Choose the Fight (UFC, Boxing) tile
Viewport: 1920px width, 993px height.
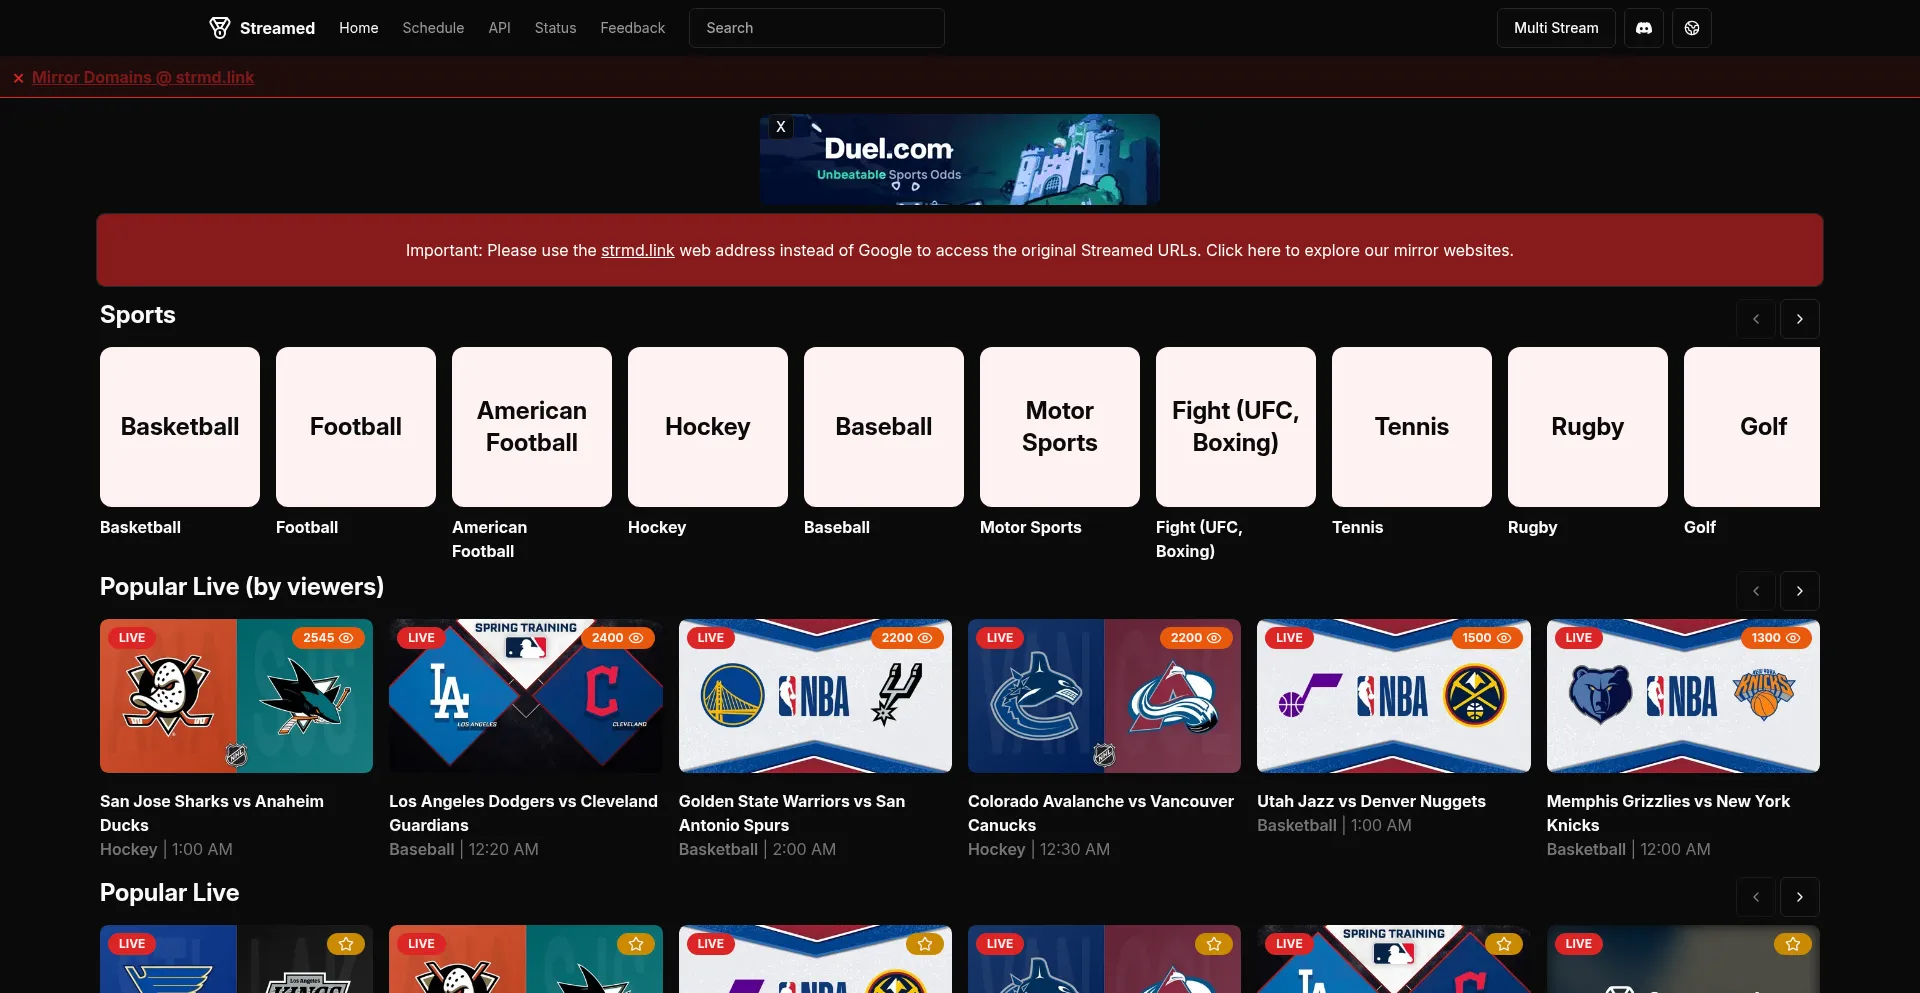pyautogui.click(x=1236, y=427)
